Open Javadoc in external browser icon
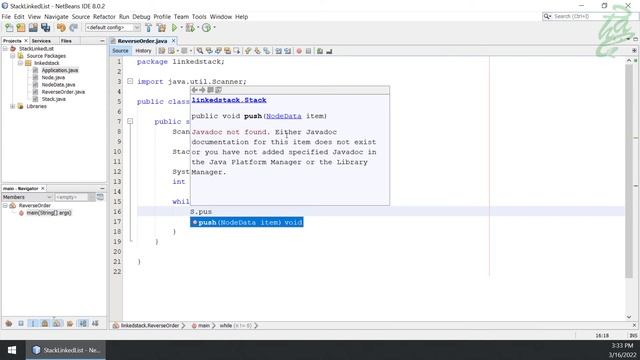640x360 pixels. tap(211, 90)
